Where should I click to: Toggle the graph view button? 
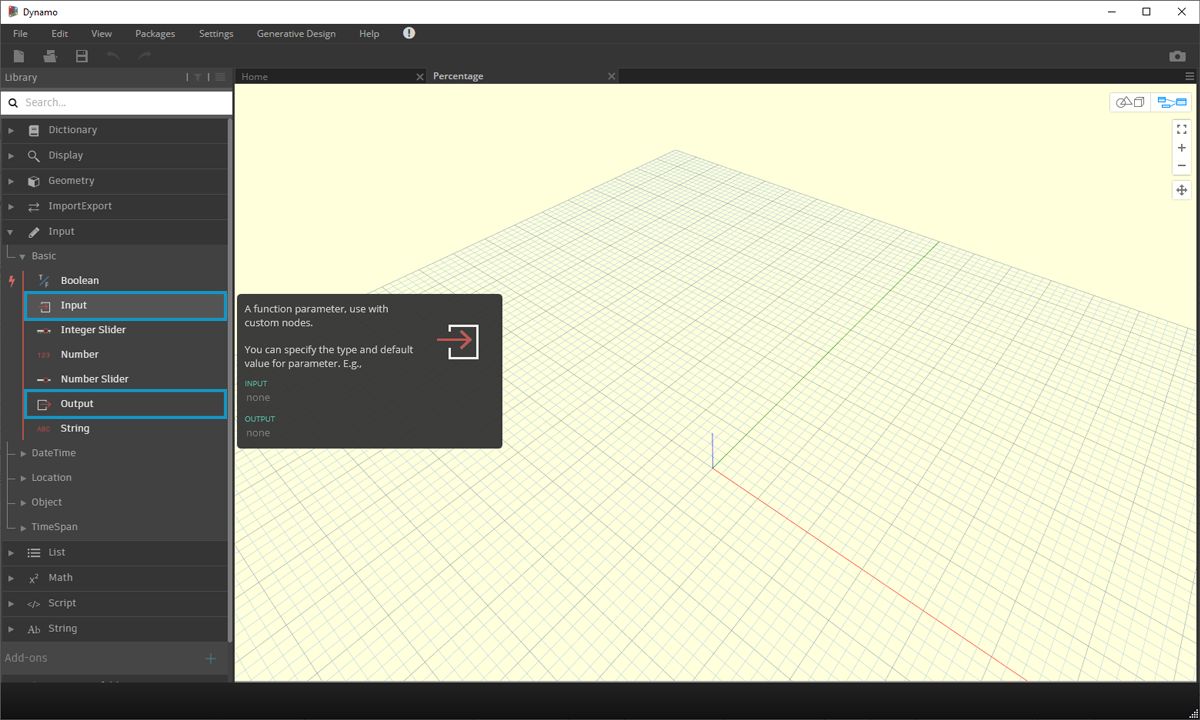pos(1170,101)
